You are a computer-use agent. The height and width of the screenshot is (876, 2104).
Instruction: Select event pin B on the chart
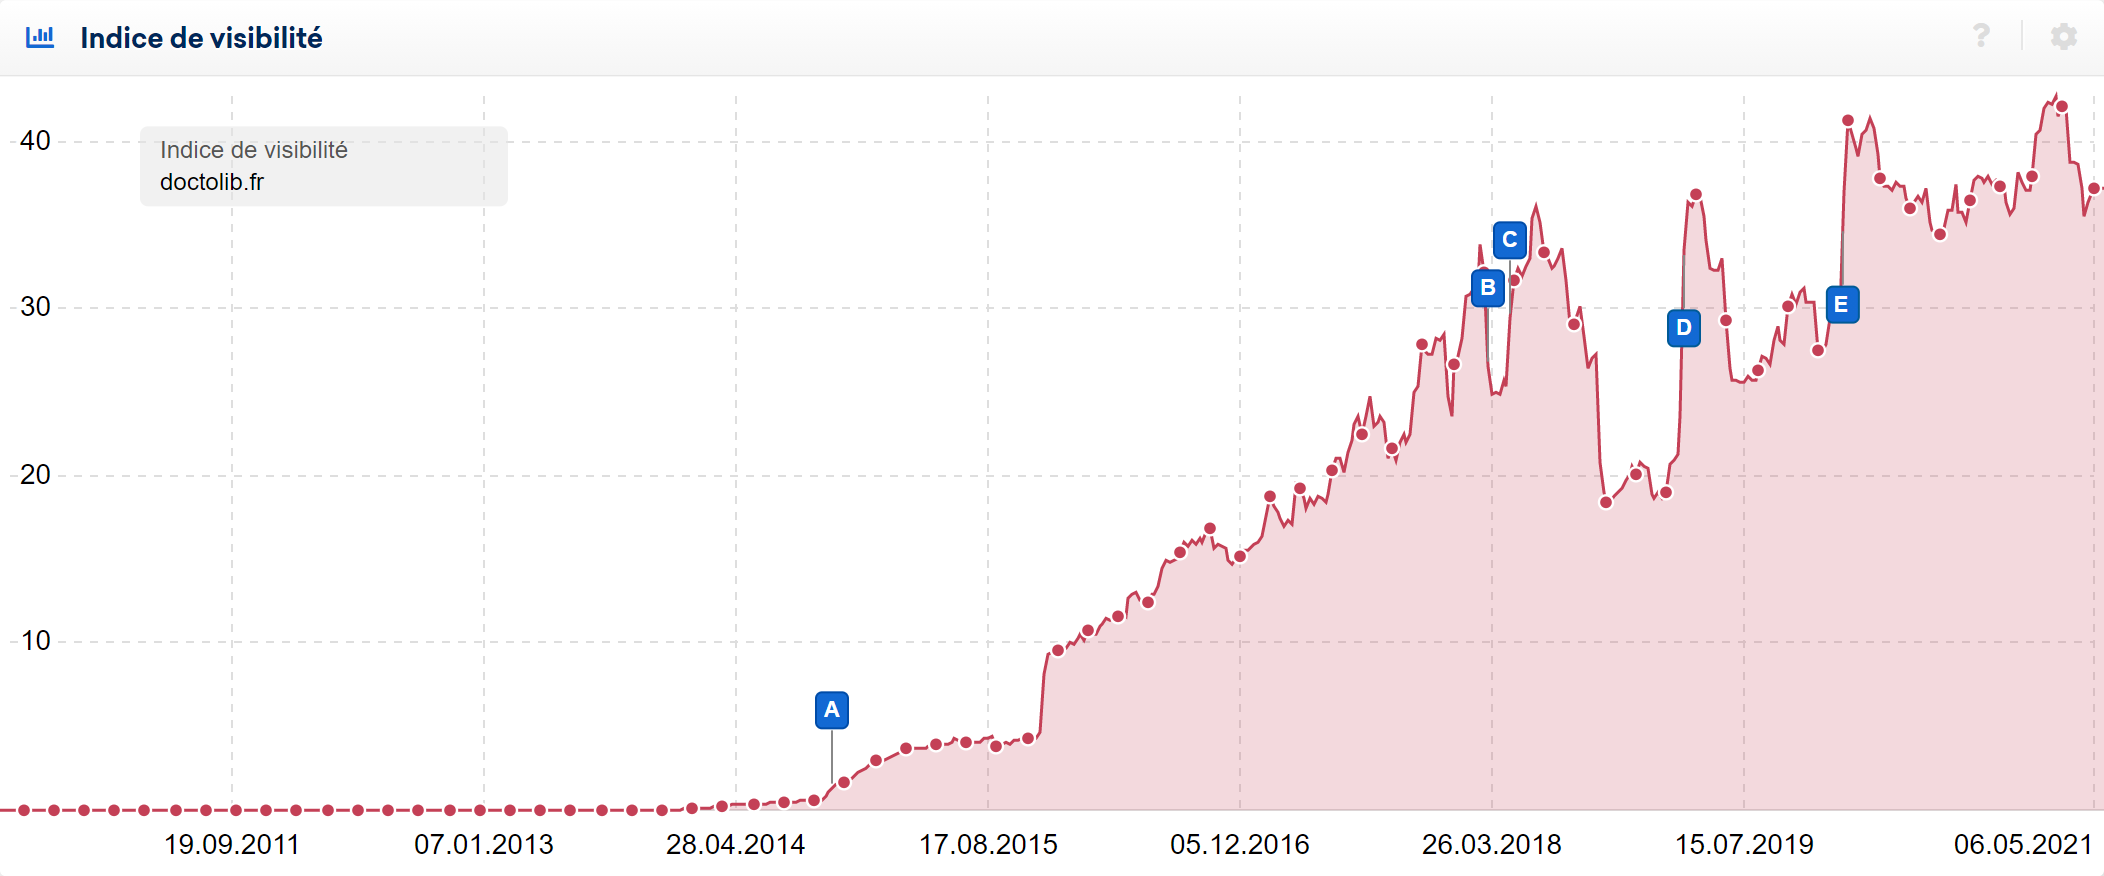[1488, 288]
